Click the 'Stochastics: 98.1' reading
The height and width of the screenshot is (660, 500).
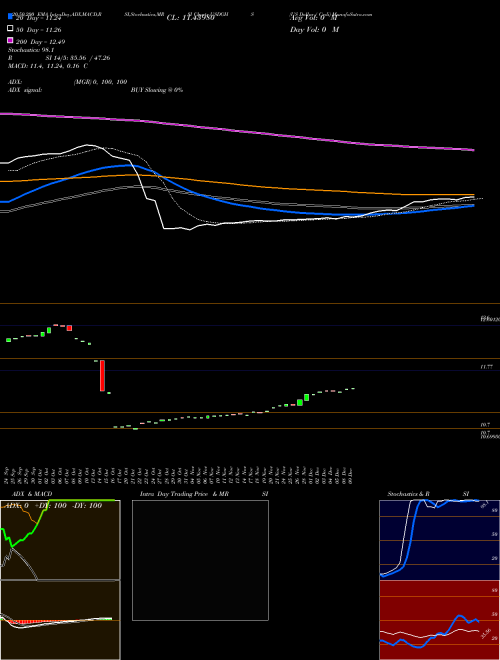[29, 50]
